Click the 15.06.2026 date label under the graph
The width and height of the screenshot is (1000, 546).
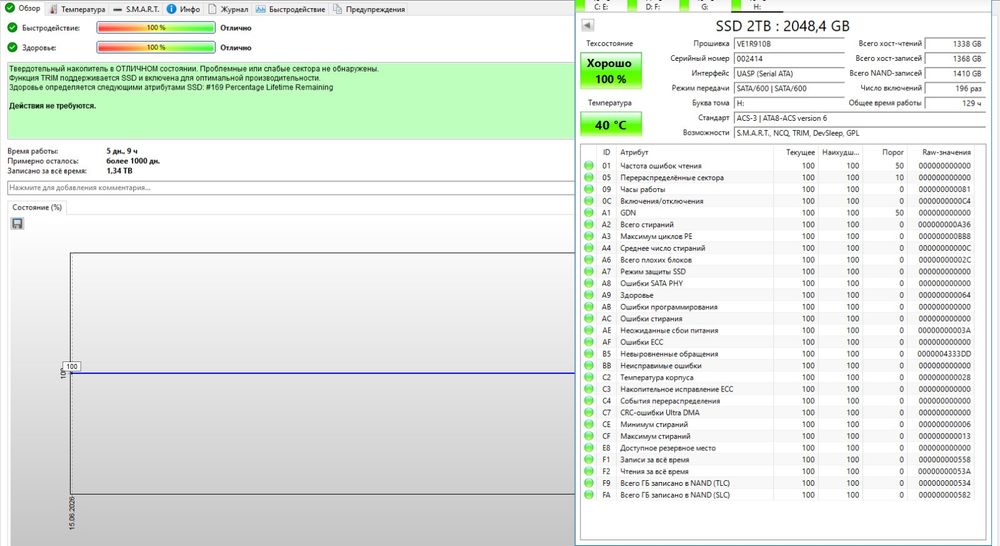[72, 513]
